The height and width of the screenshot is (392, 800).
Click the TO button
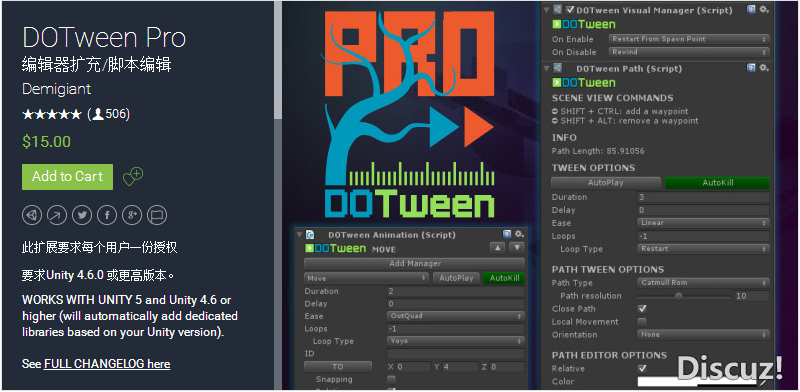click(x=338, y=366)
